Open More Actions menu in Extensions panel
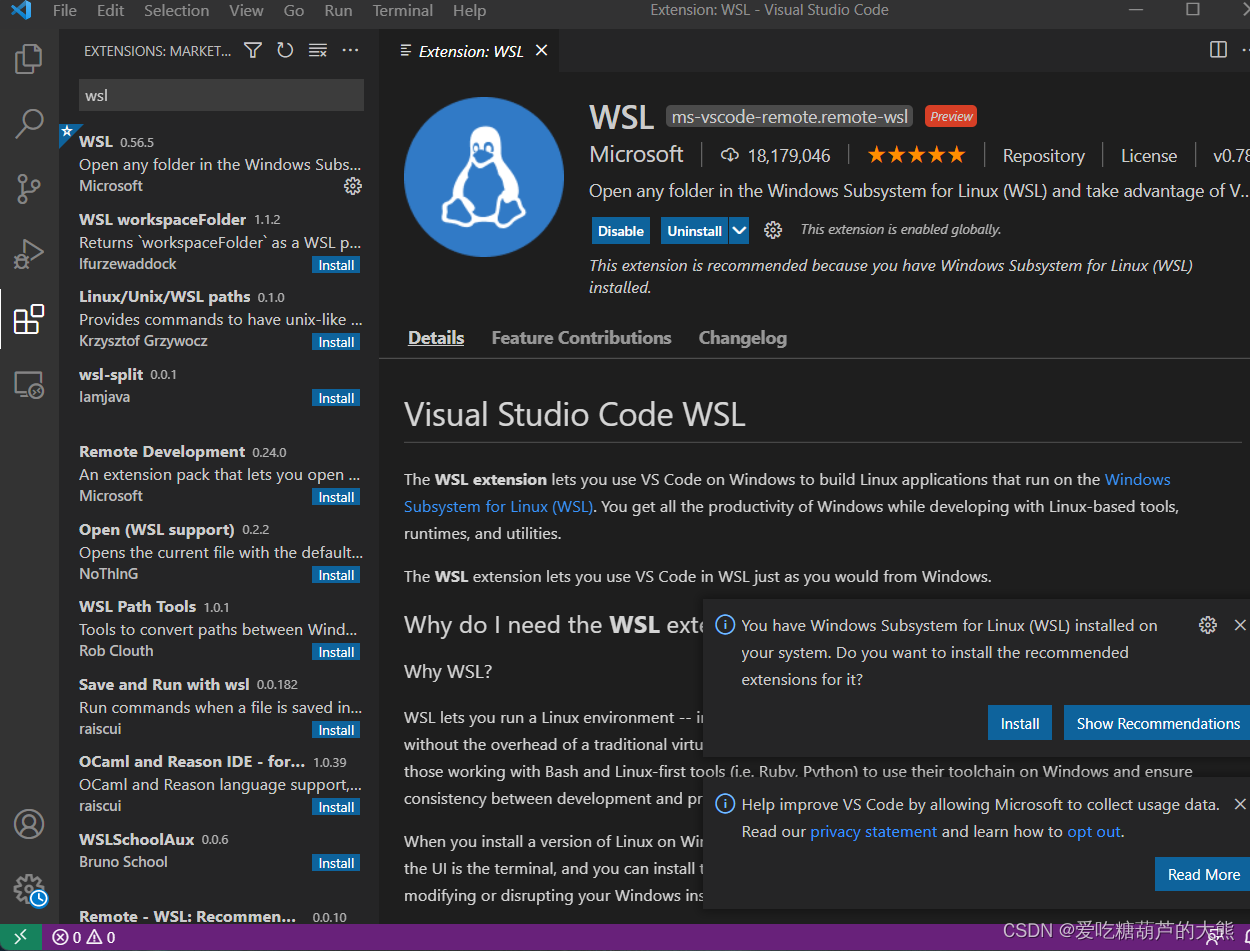Image resolution: width=1250 pixels, height=951 pixels. (350, 50)
